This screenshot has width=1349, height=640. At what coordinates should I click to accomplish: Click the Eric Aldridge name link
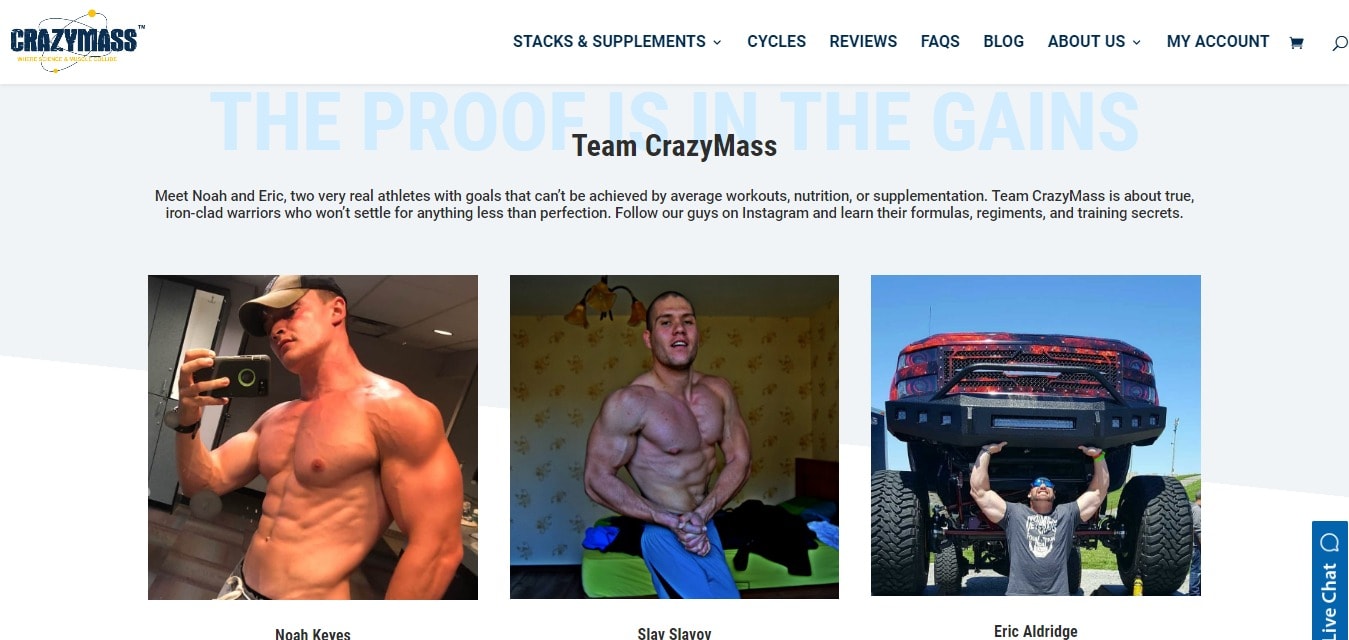1036,631
